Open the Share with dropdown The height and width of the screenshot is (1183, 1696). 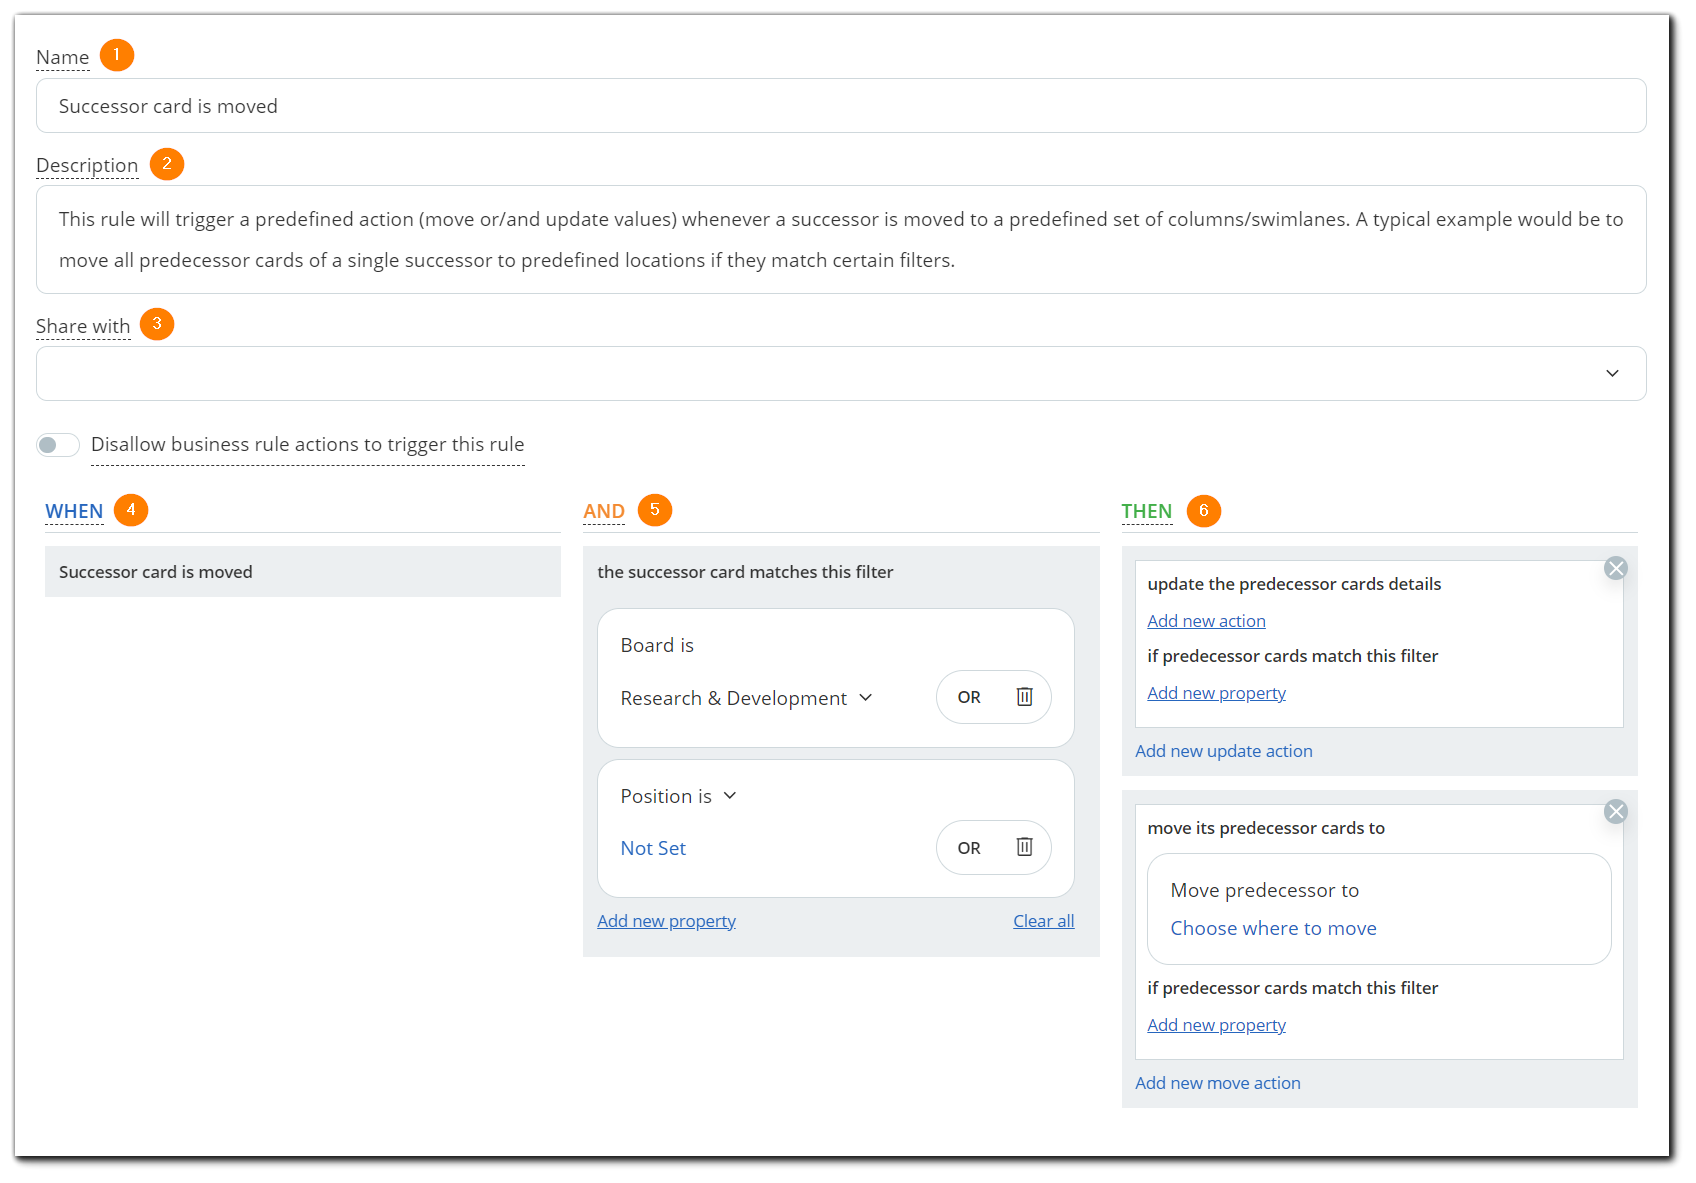point(1612,373)
